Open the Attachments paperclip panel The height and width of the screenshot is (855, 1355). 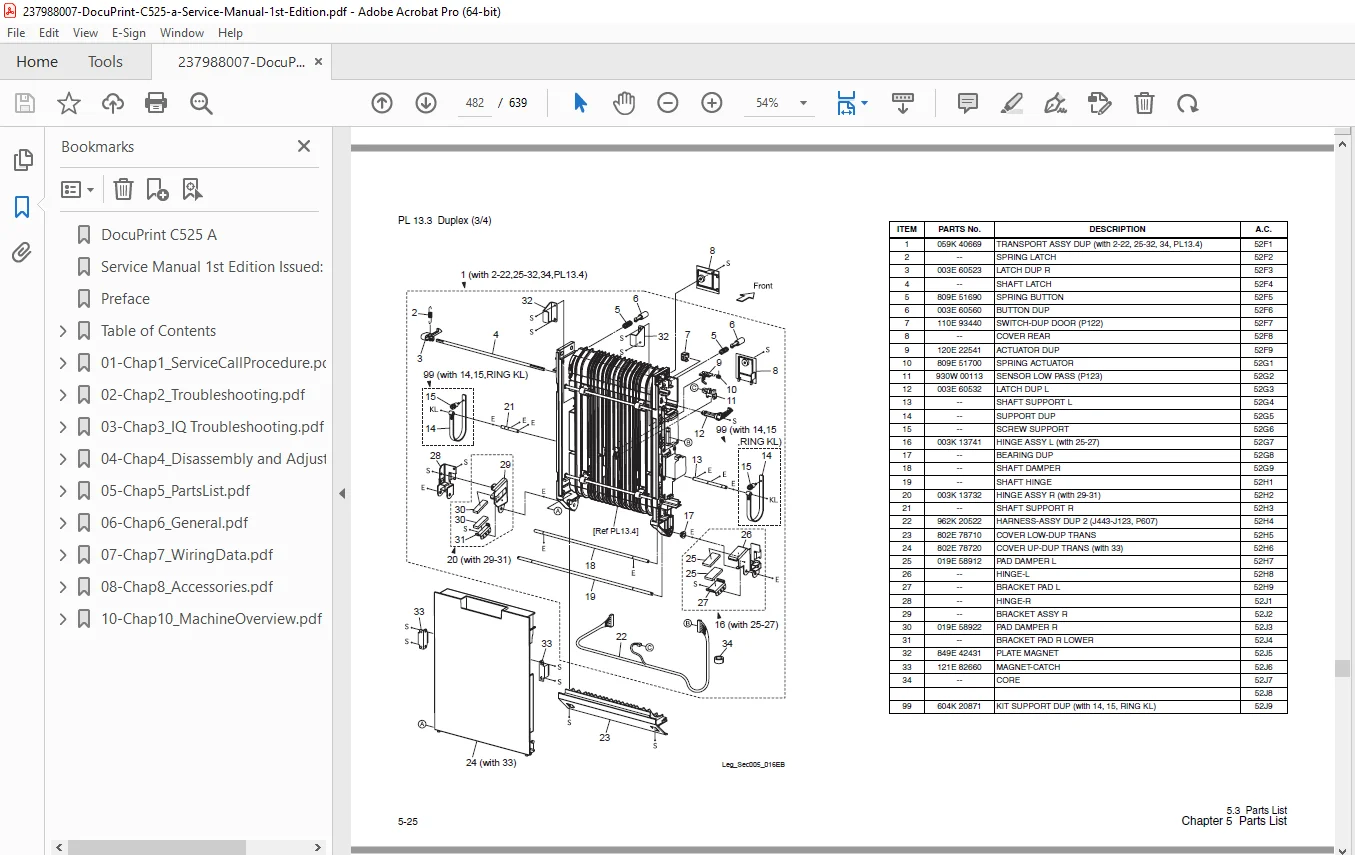(22, 253)
